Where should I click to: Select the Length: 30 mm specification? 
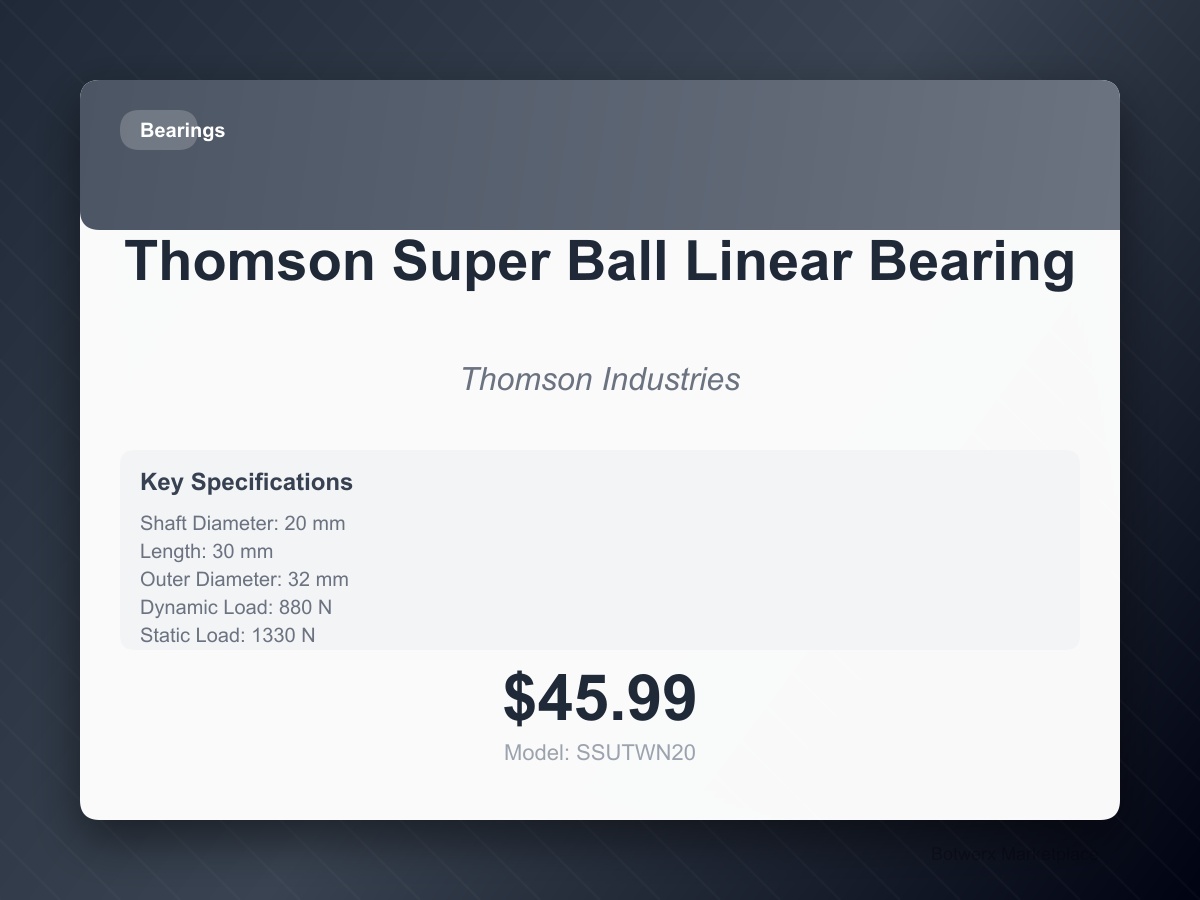point(207,551)
